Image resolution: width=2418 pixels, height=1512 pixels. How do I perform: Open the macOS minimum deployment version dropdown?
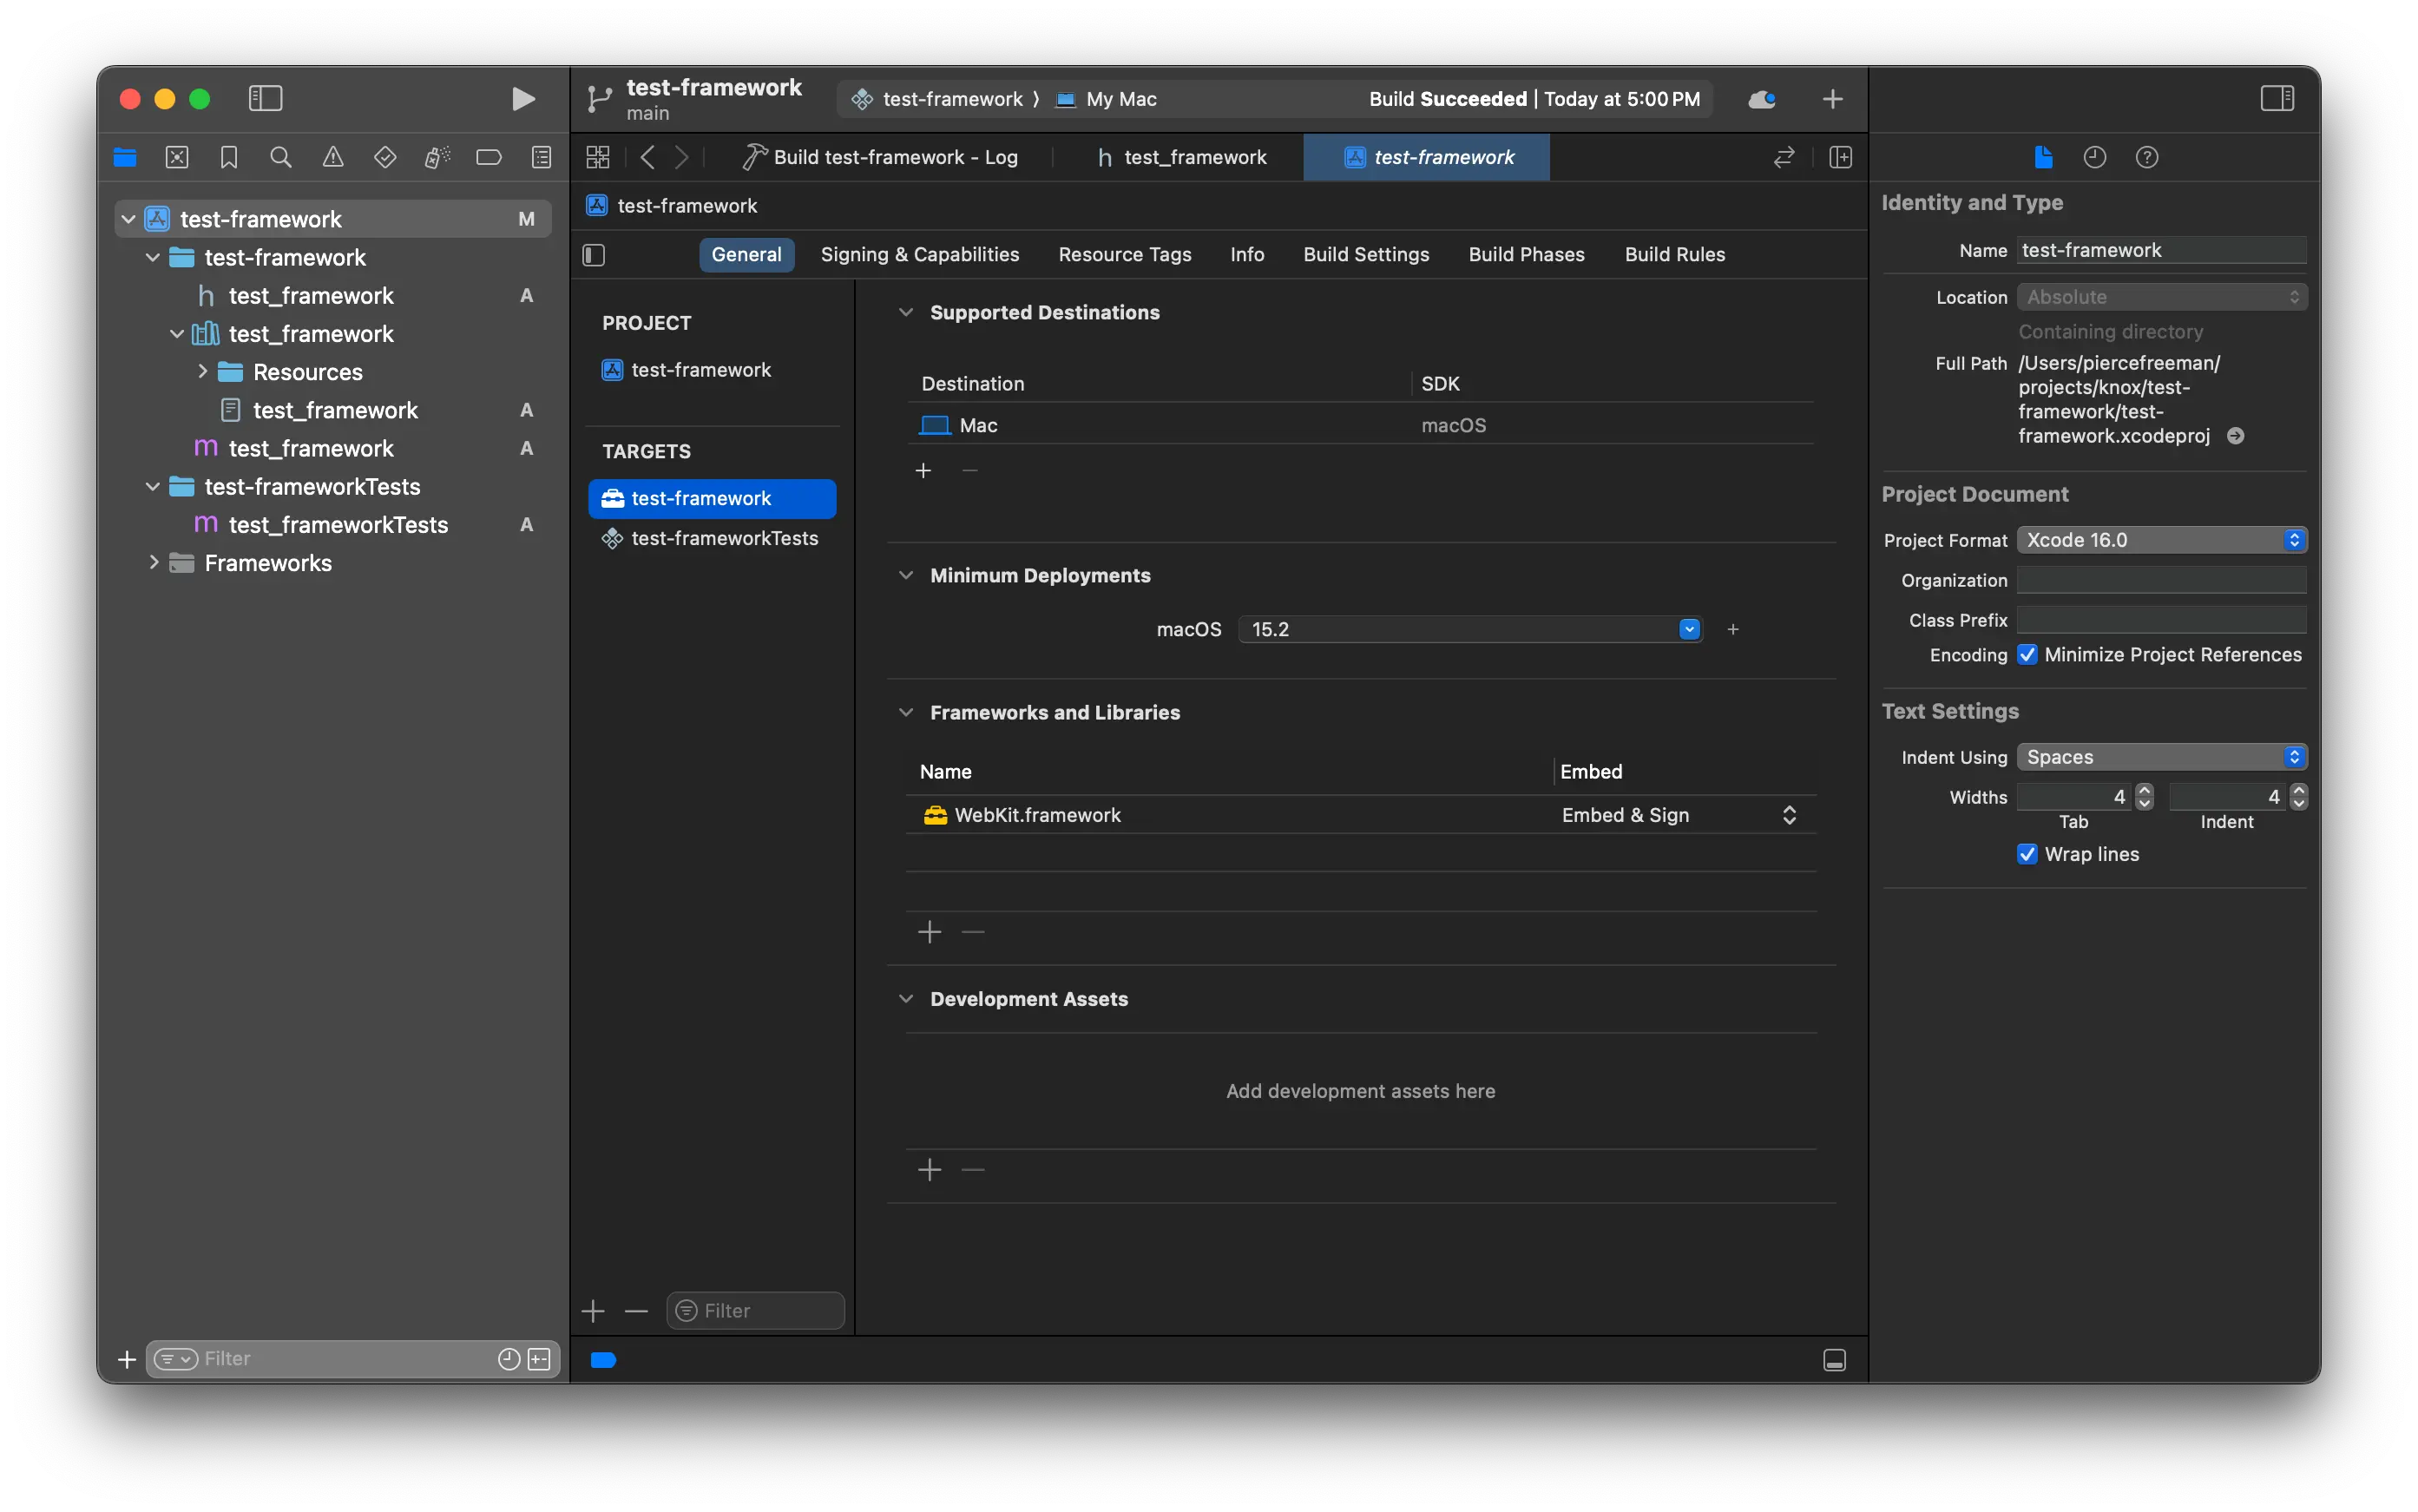tap(1687, 629)
